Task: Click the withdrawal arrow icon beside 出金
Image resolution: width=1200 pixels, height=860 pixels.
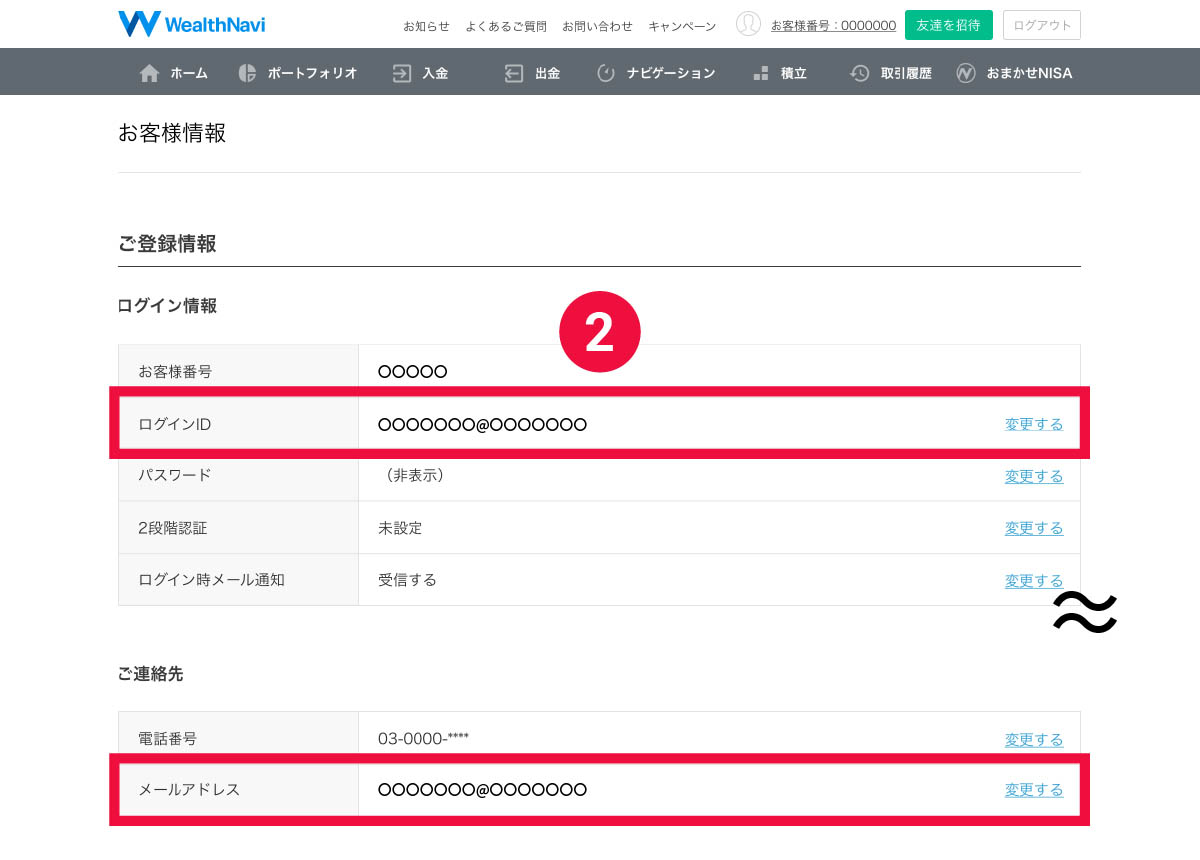Action: coord(514,73)
